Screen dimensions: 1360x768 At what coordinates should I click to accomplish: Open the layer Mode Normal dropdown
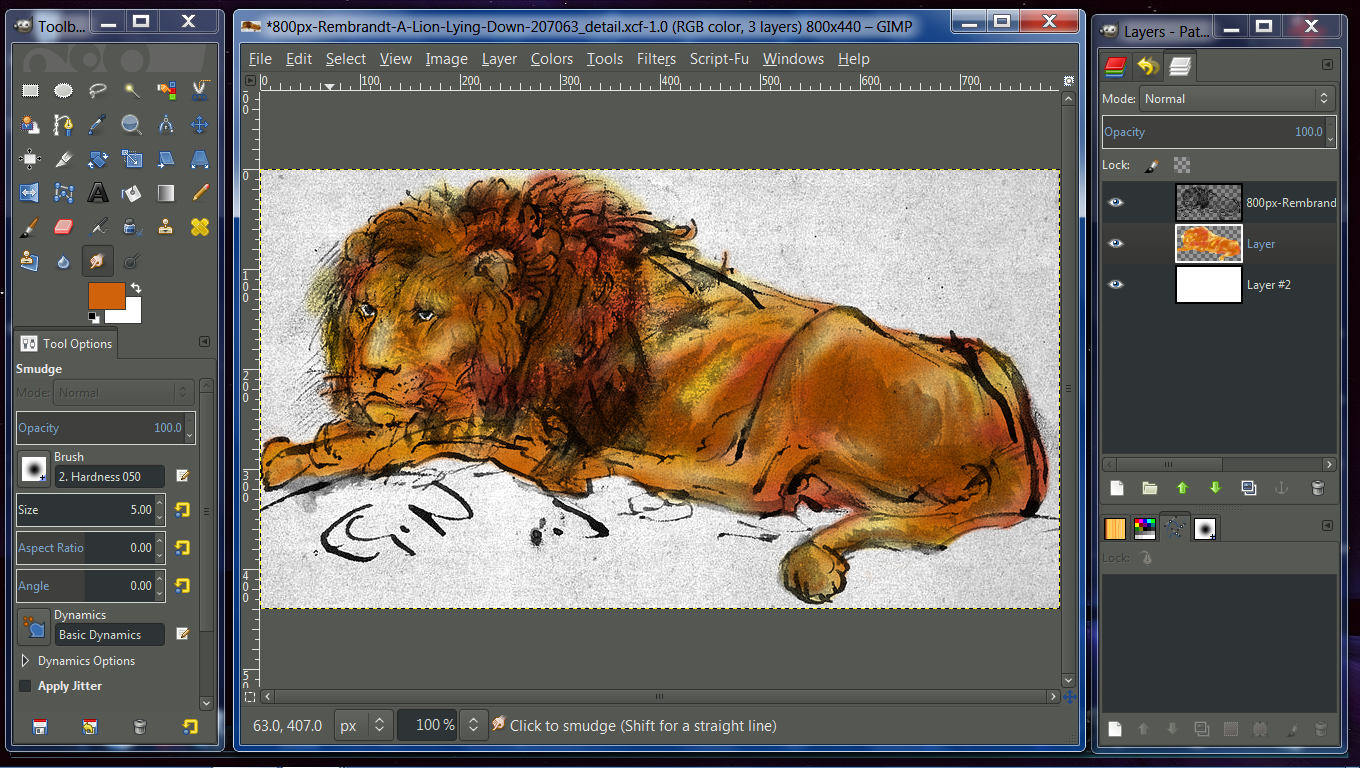pos(1238,99)
